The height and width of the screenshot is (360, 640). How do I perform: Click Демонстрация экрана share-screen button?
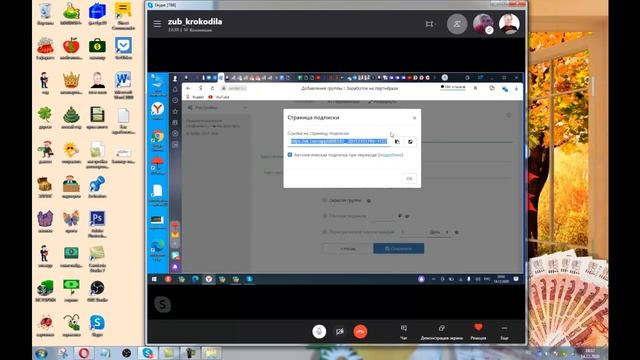click(x=442, y=332)
